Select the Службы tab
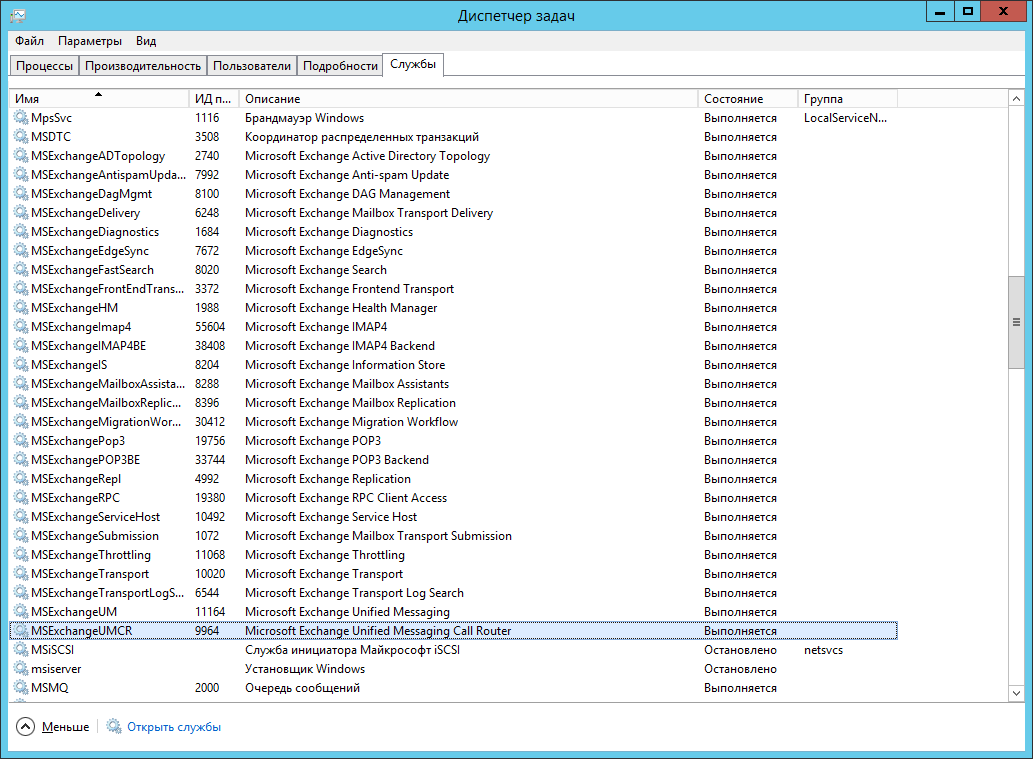This screenshot has width=1033, height=759. coord(413,65)
